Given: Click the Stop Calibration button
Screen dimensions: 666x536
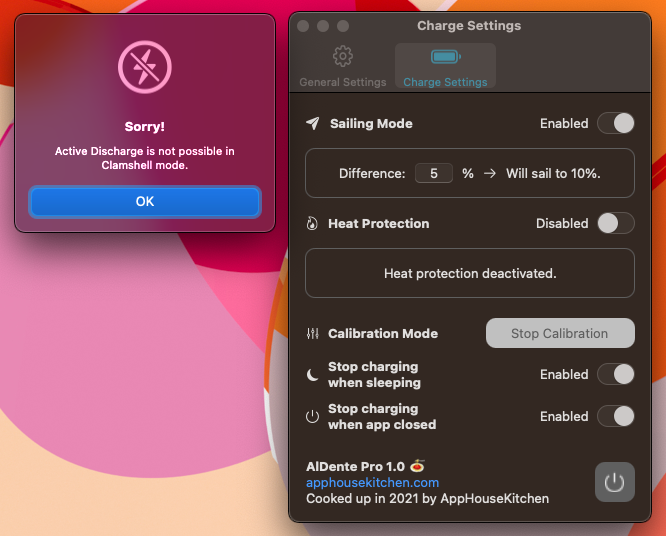Looking at the screenshot, I should click(560, 333).
